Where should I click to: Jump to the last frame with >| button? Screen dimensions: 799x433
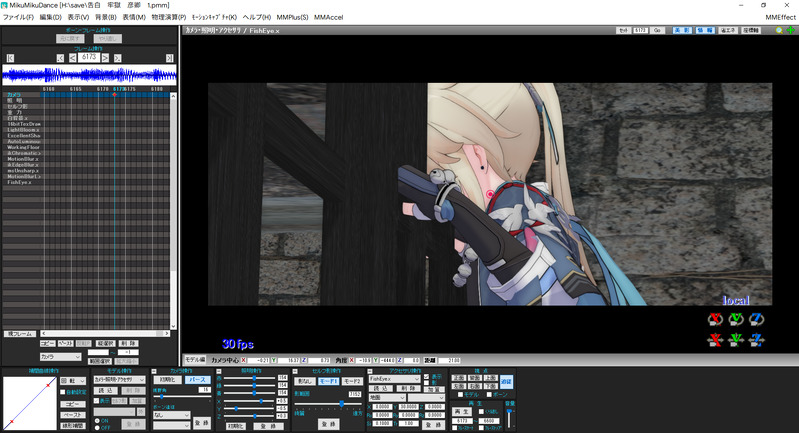click(x=169, y=58)
